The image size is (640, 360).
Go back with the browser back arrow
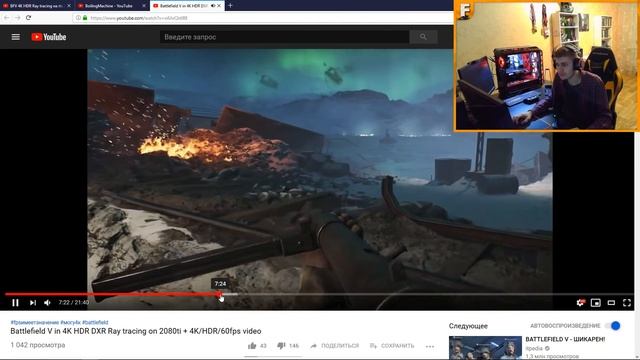click(x=6, y=18)
